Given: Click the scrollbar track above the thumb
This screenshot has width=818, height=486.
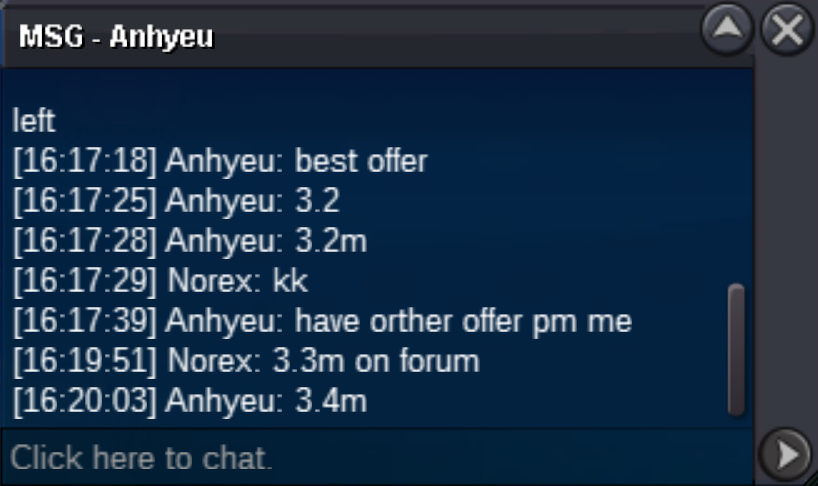Looking at the screenshot, I should click(736, 177).
